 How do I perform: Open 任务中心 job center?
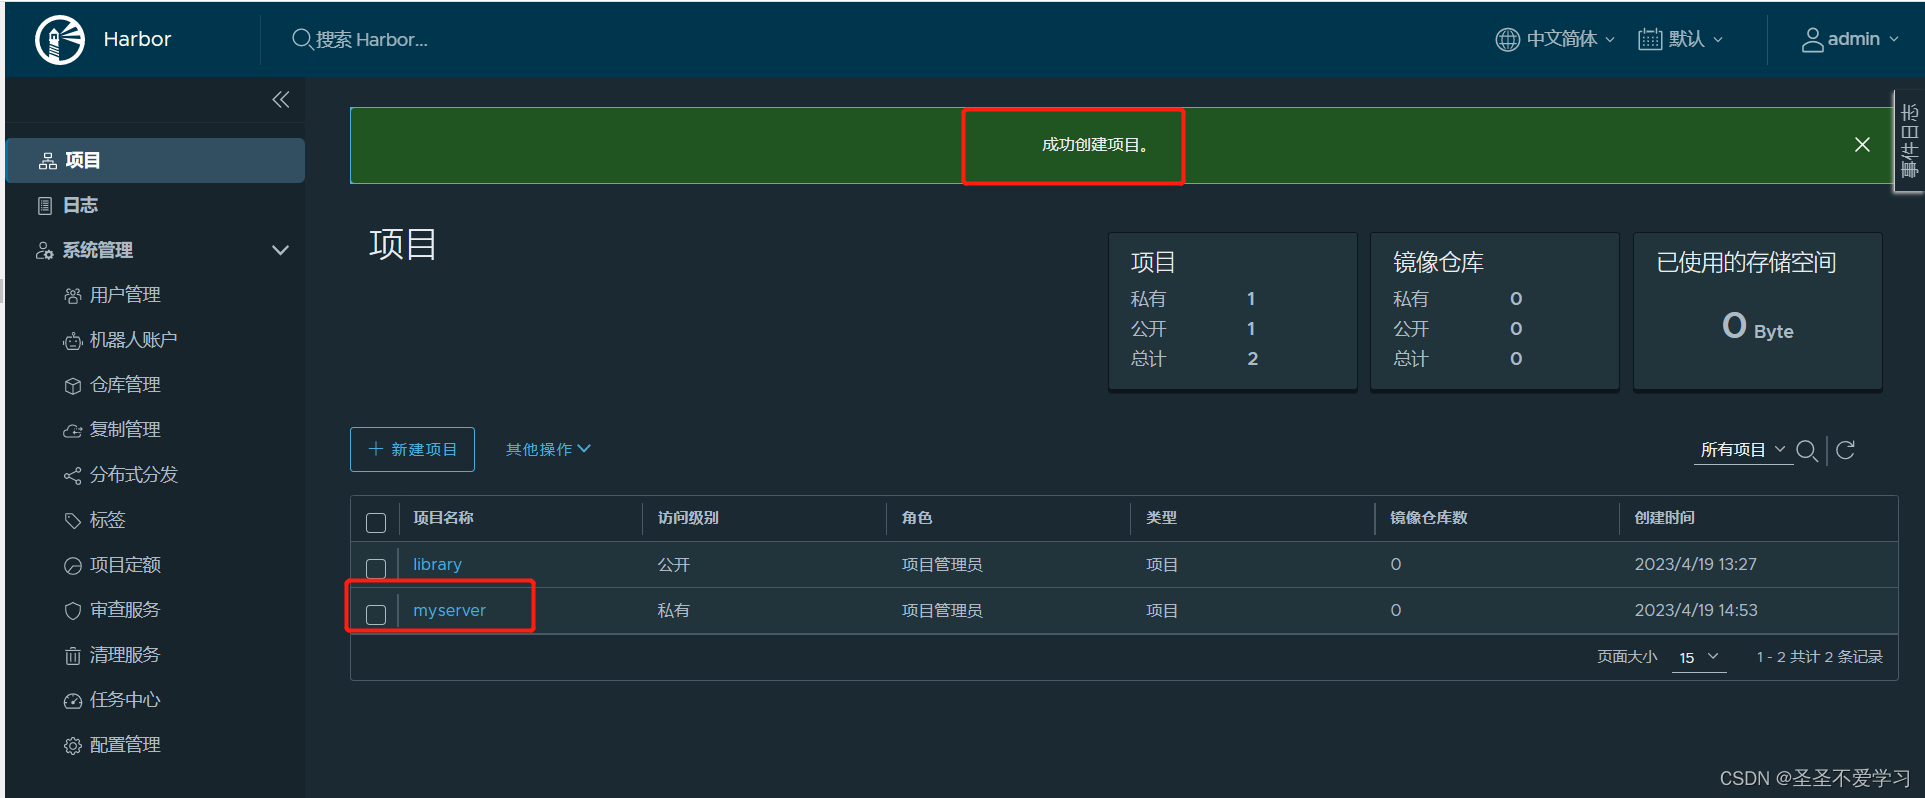(125, 700)
